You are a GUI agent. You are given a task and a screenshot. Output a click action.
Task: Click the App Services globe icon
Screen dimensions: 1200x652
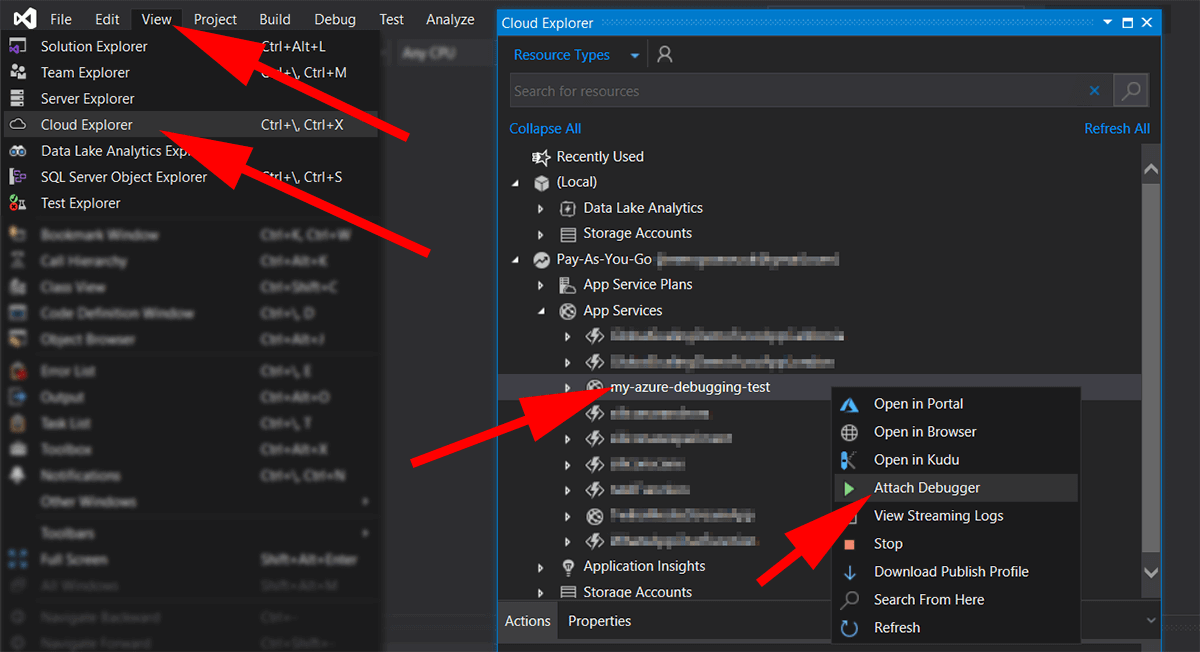coord(567,311)
